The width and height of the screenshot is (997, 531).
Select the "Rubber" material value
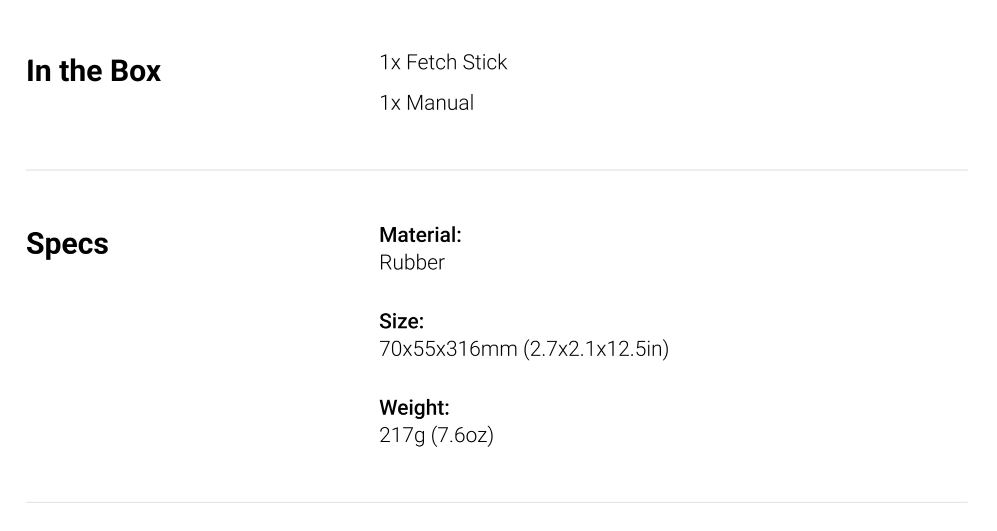coord(412,263)
